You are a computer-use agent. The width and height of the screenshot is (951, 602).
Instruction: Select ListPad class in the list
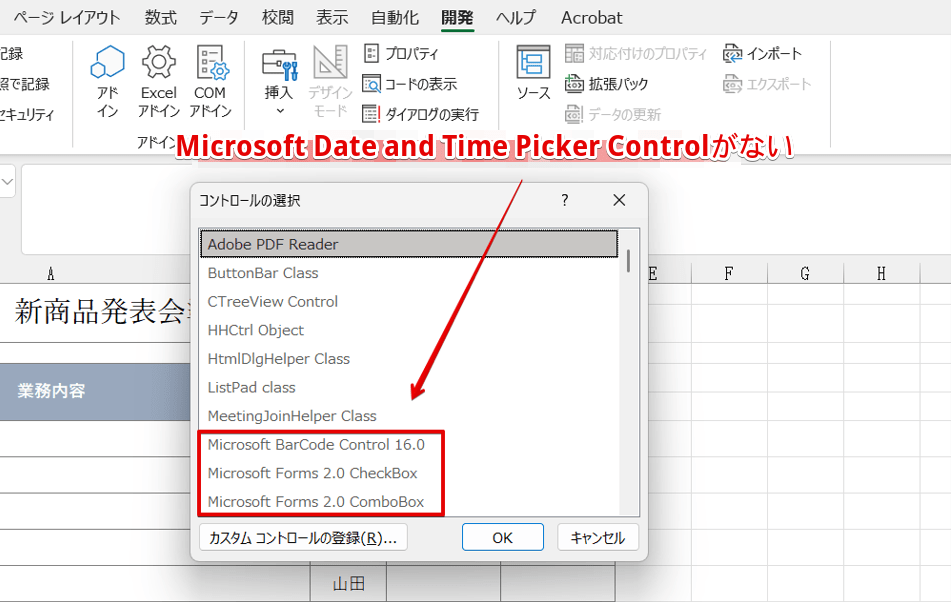point(409,387)
